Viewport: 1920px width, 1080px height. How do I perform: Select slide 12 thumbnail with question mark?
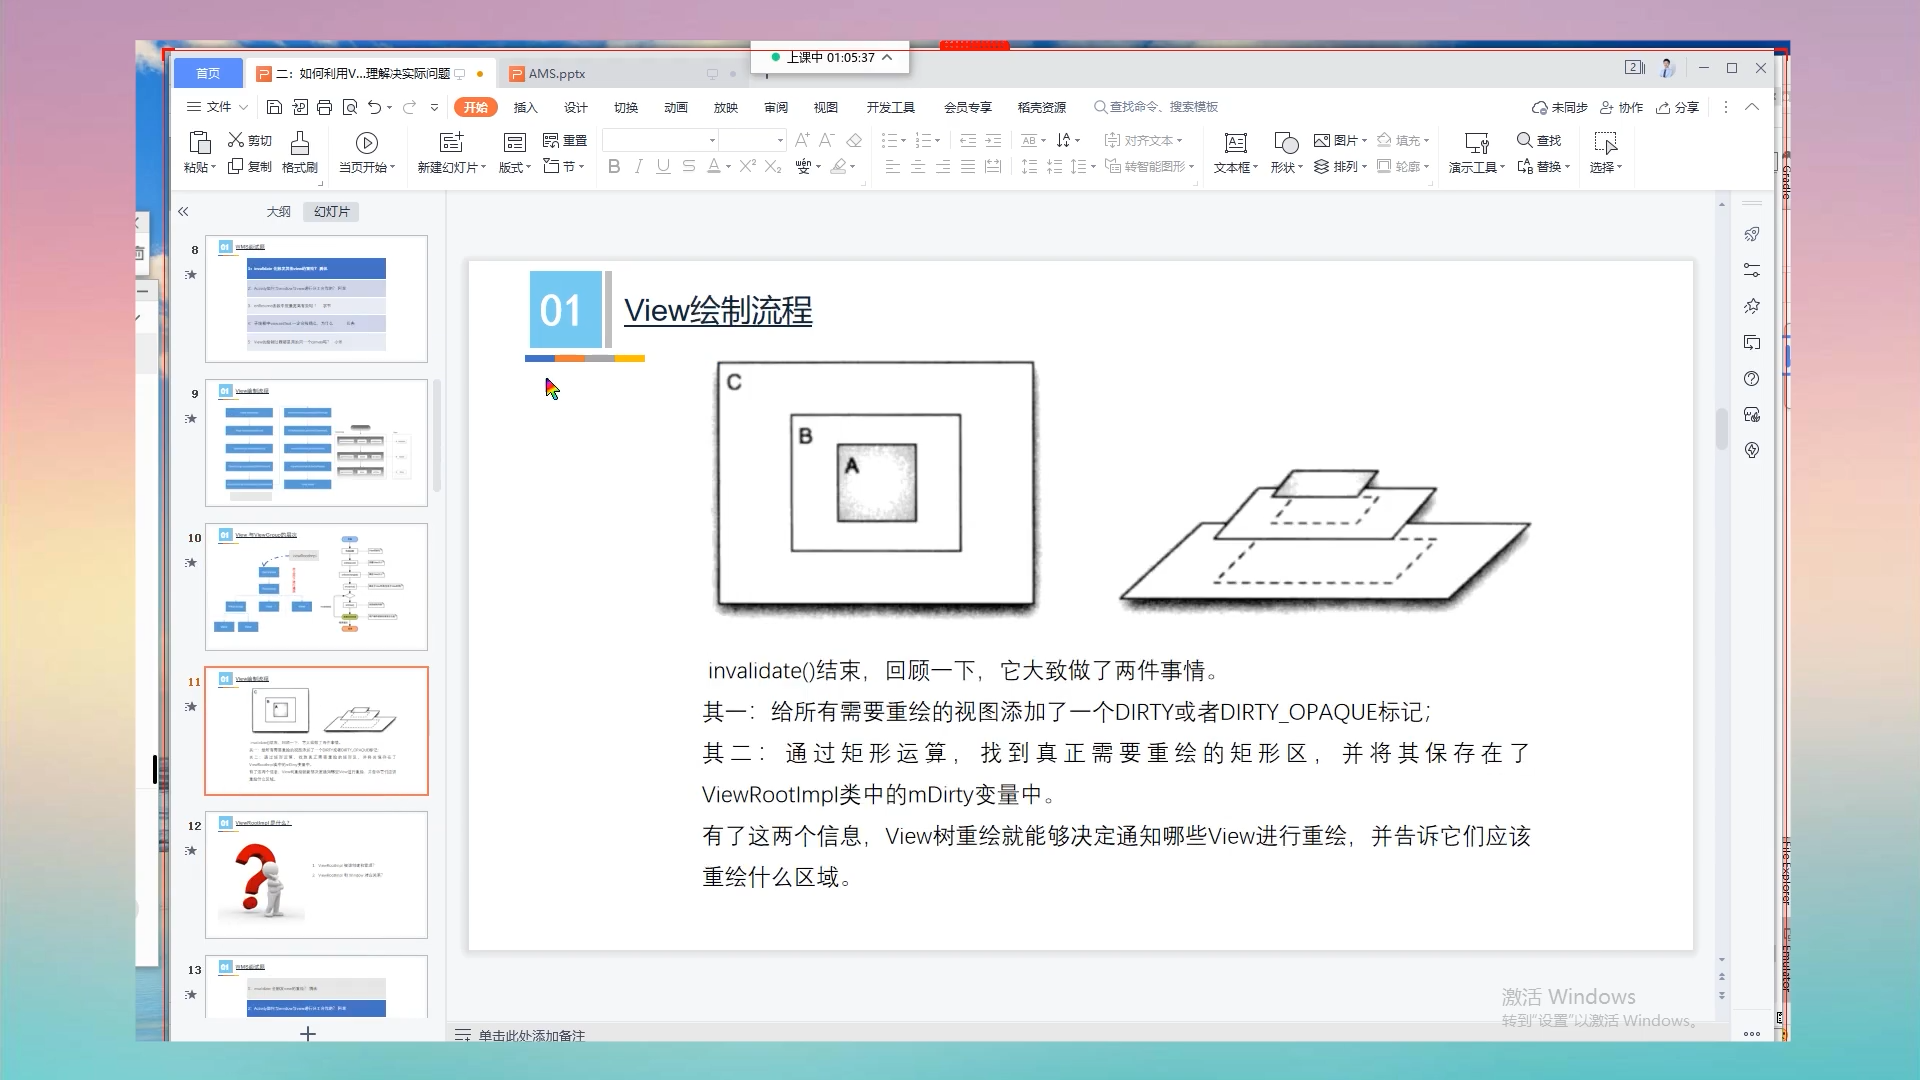tap(316, 875)
